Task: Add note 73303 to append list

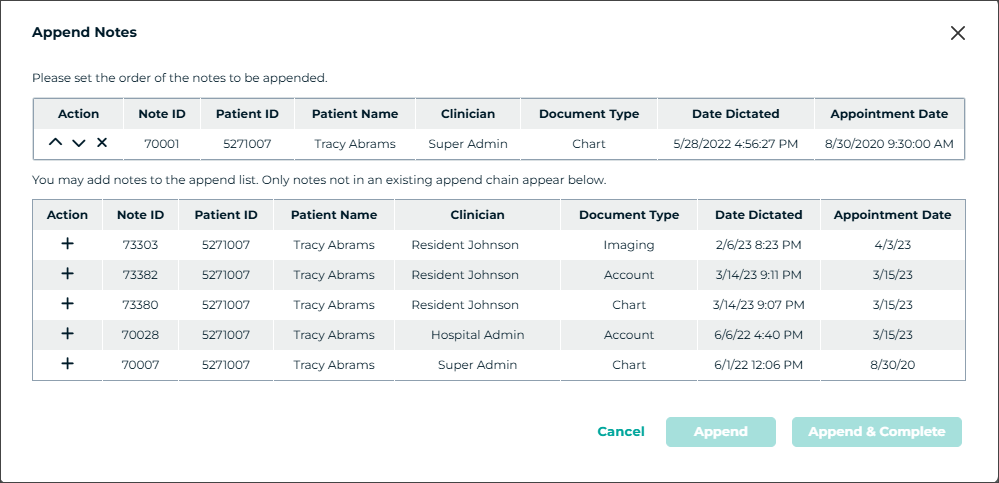Action: [x=68, y=244]
